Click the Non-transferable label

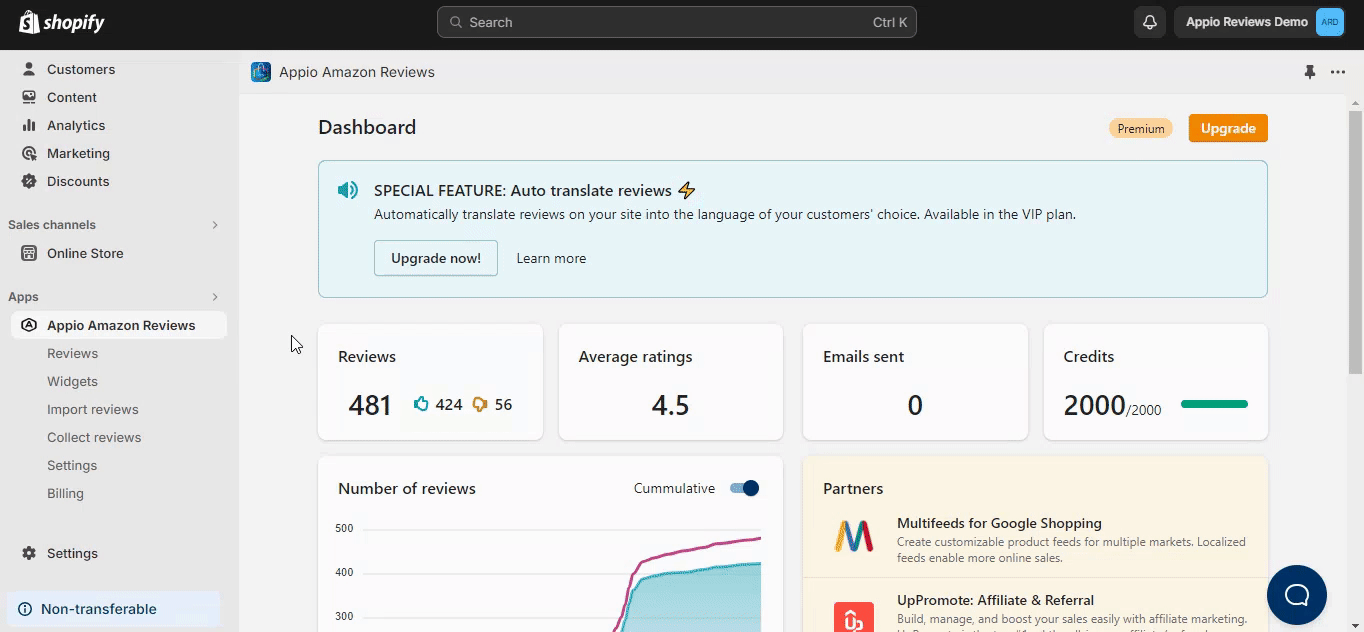99,609
